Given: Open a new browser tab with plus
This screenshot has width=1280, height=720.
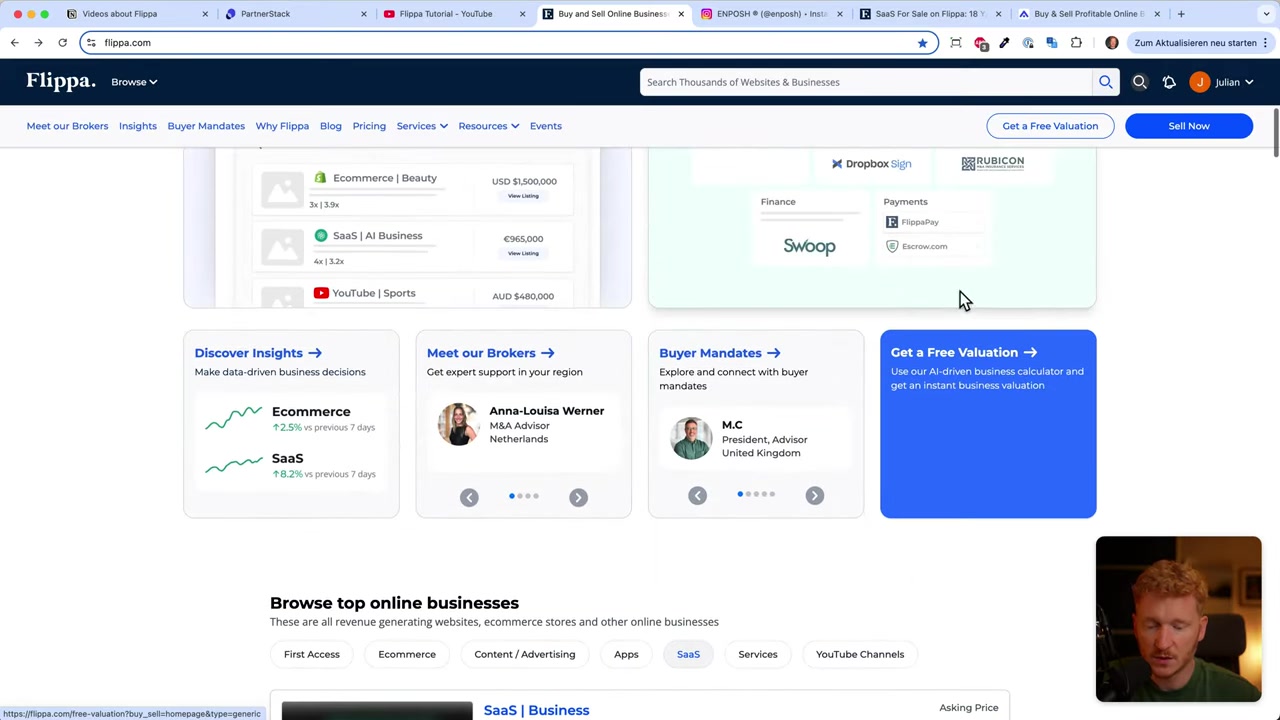Looking at the screenshot, I should click(1181, 14).
